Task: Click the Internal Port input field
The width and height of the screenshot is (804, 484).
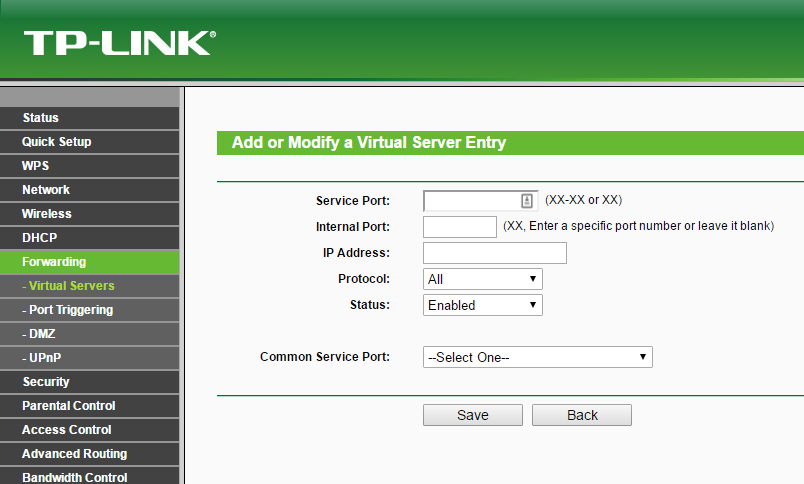Action: tap(460, 227)
